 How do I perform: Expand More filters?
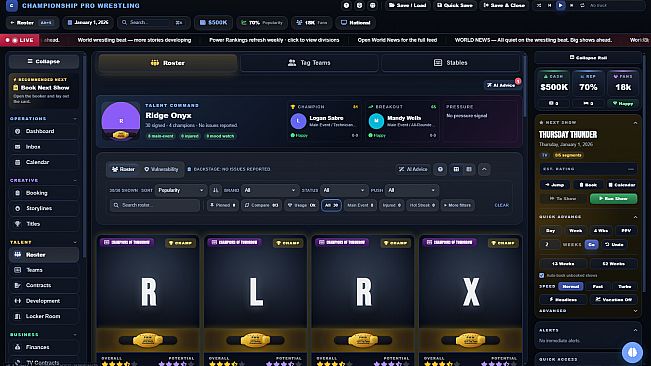[458, 205]
